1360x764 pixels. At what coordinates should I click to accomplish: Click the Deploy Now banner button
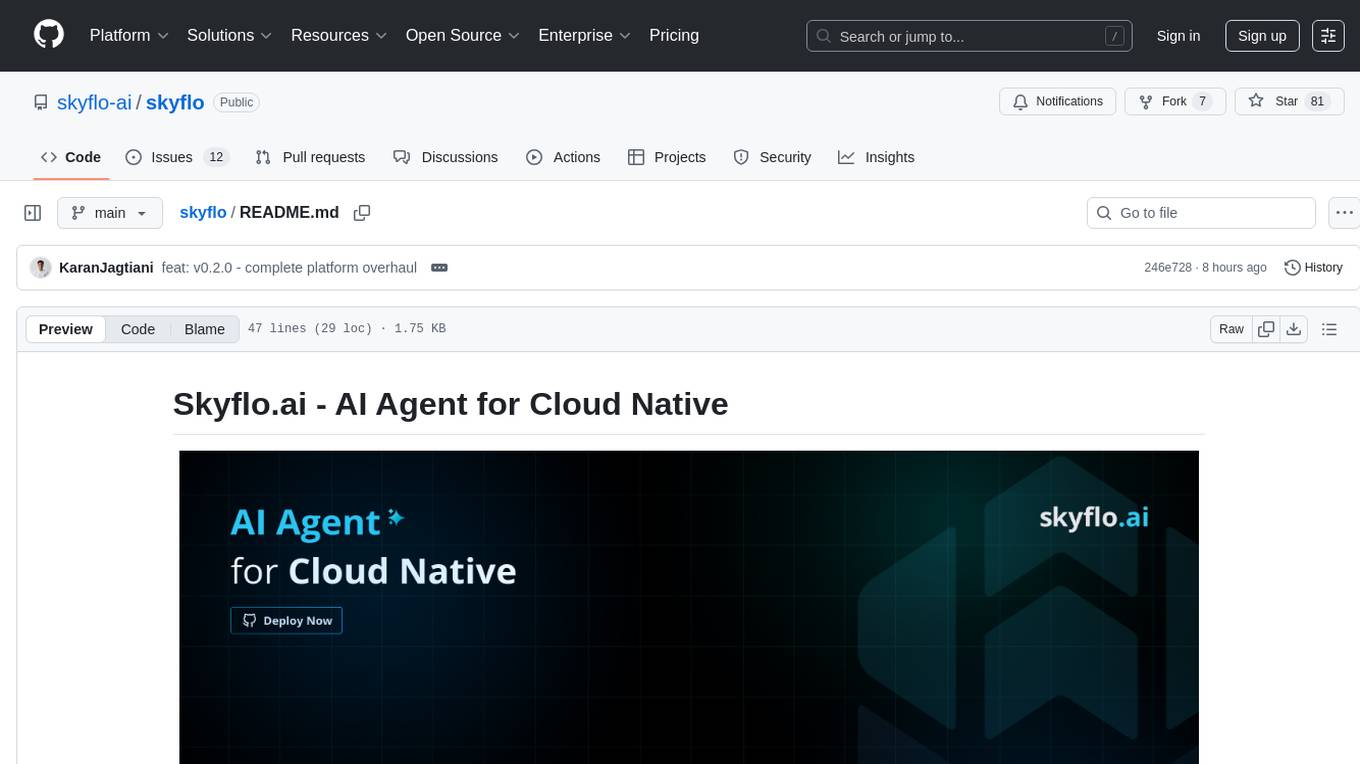pyautogui.click(x=287, y=620)
